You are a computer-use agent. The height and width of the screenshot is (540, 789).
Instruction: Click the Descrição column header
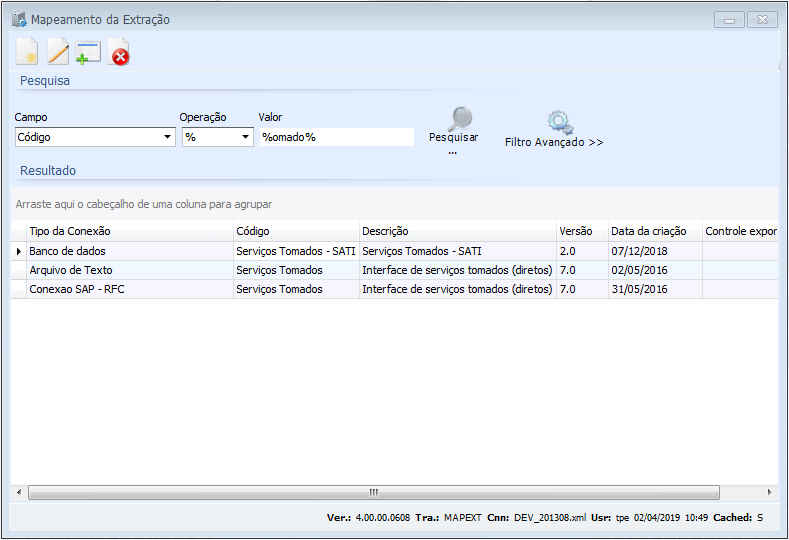(456, 231)
